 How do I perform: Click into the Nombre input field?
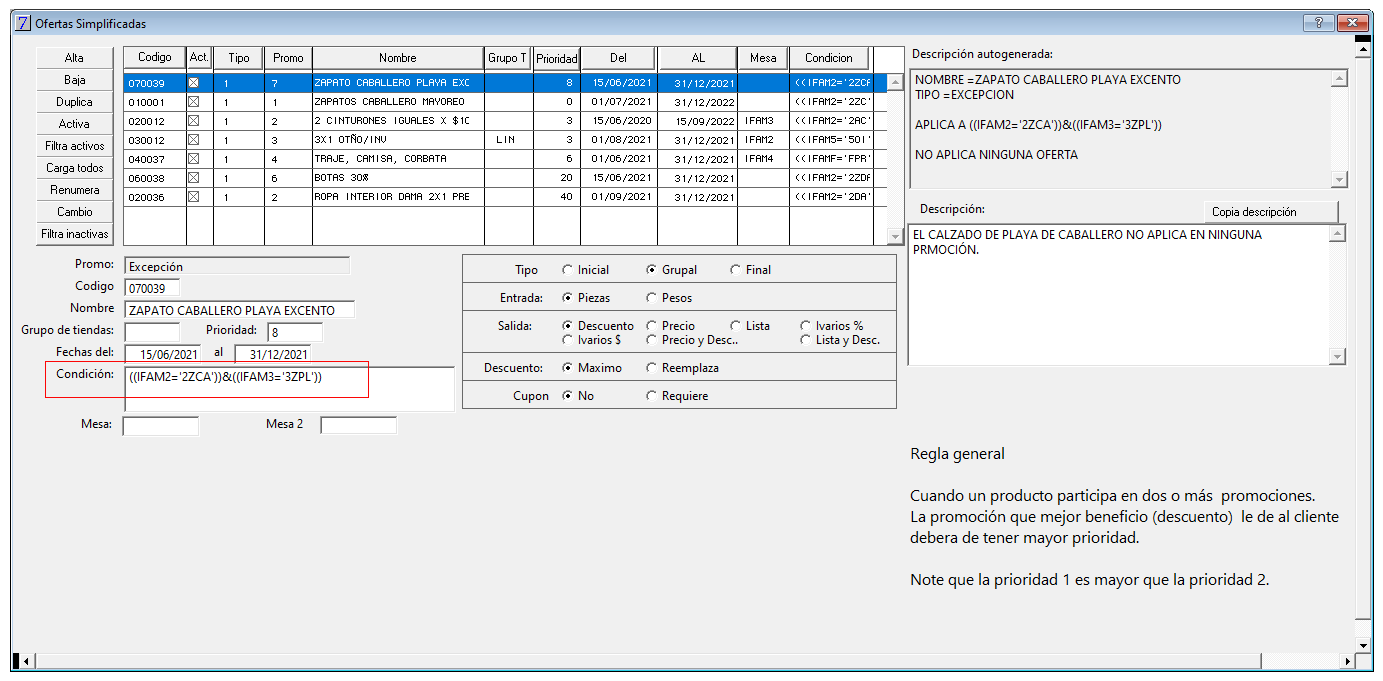pos(239,310)
